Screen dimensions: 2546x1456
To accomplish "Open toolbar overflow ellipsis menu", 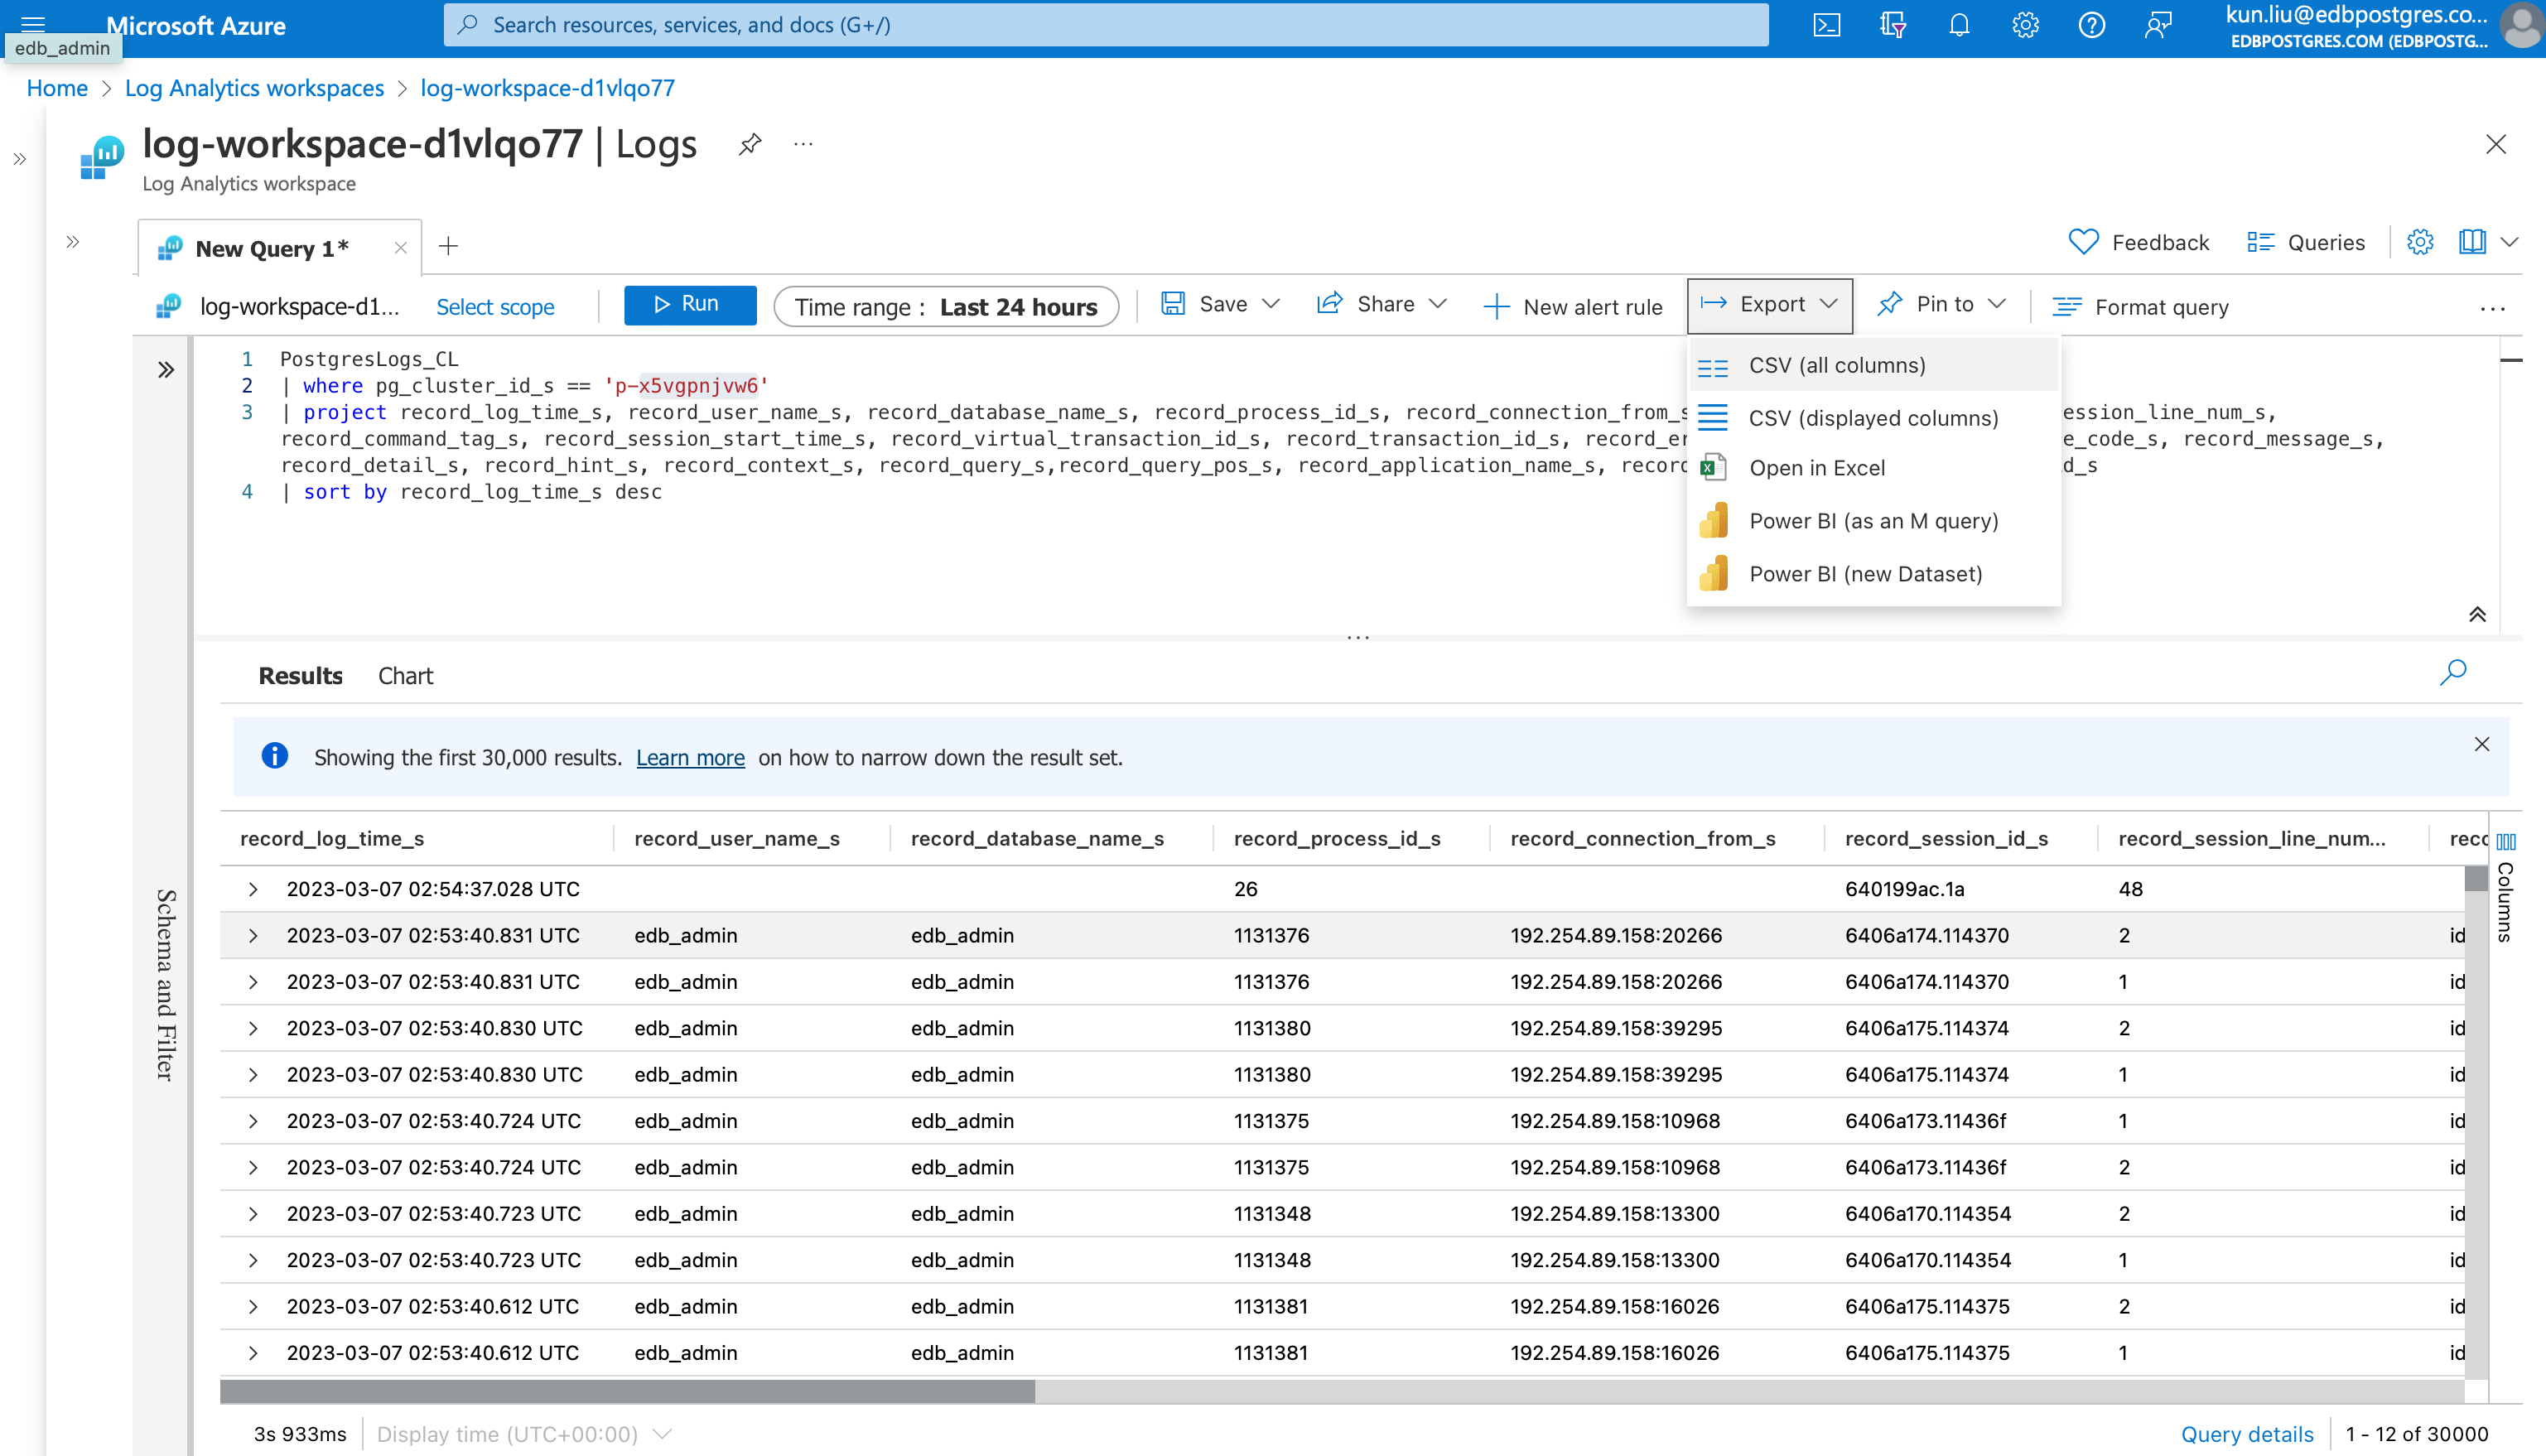I will coord(2492,308).
